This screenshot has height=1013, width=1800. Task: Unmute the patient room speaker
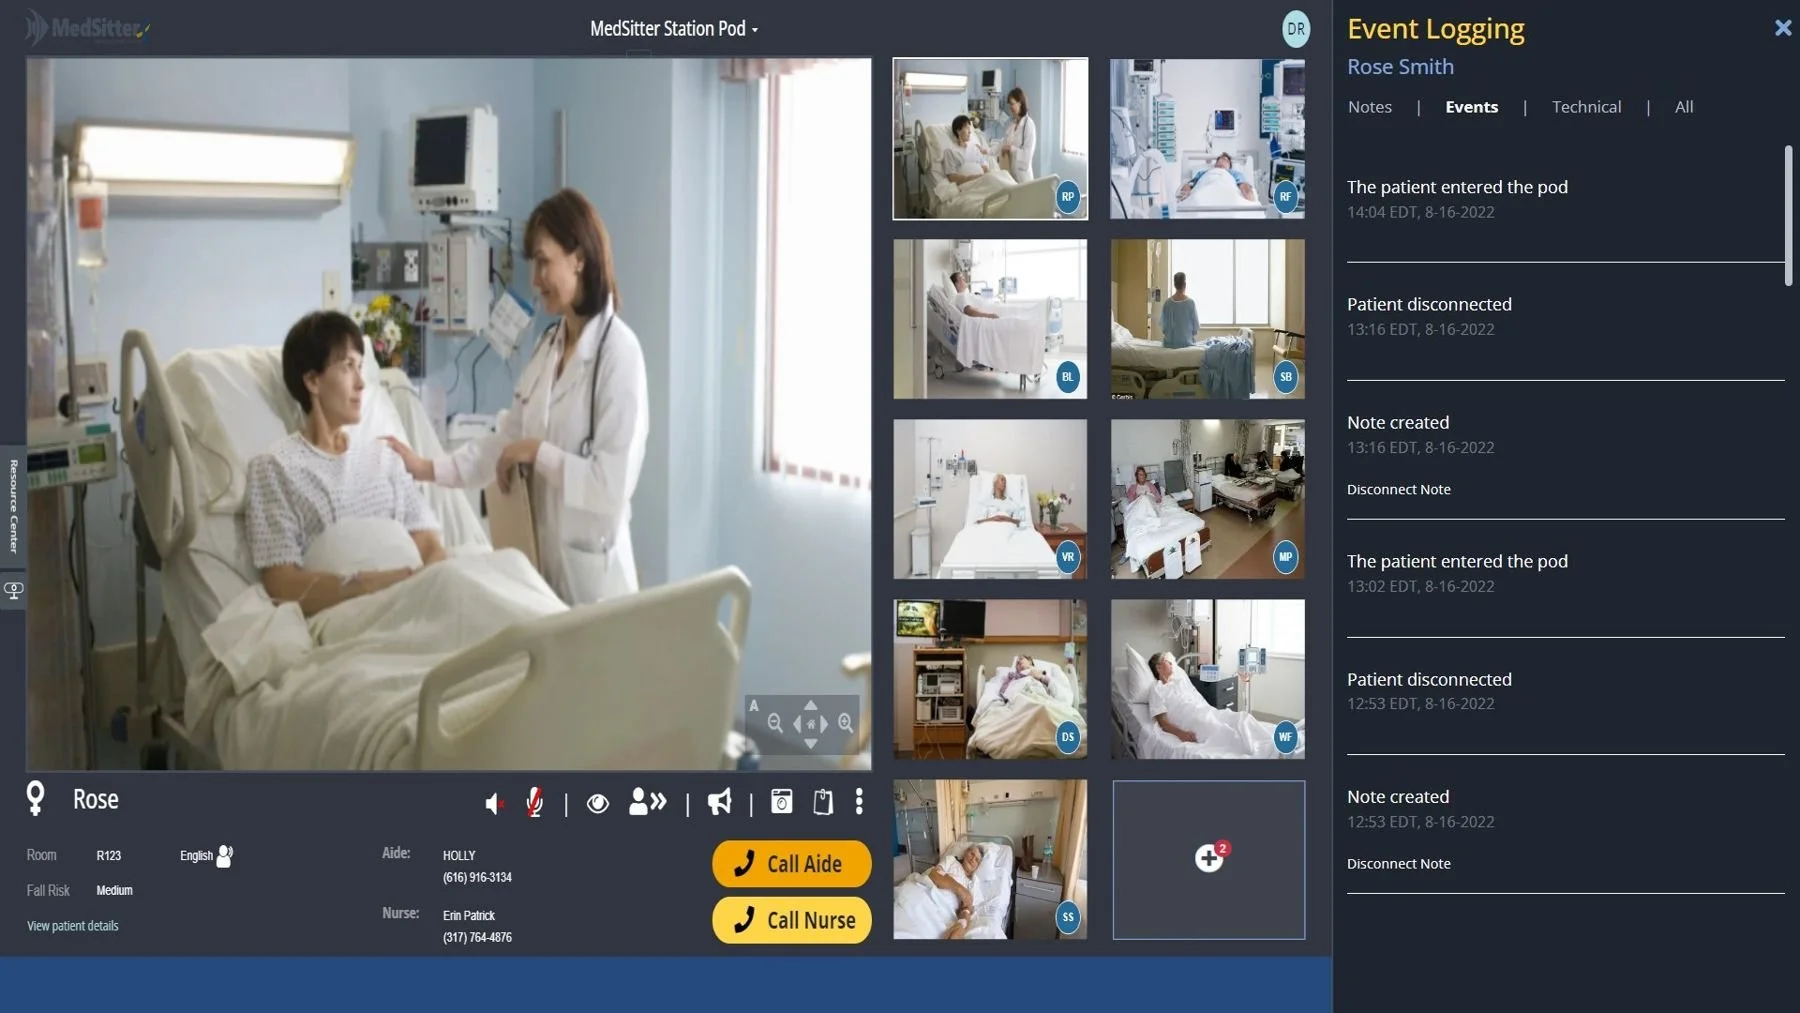pyautogui.click(x=494, y=803)
